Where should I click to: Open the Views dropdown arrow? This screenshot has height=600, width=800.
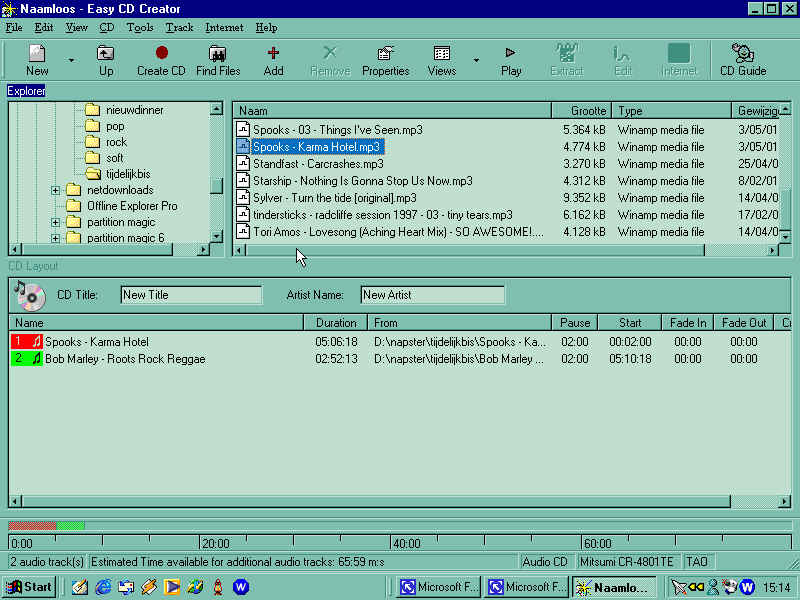[x=476, y=60]
